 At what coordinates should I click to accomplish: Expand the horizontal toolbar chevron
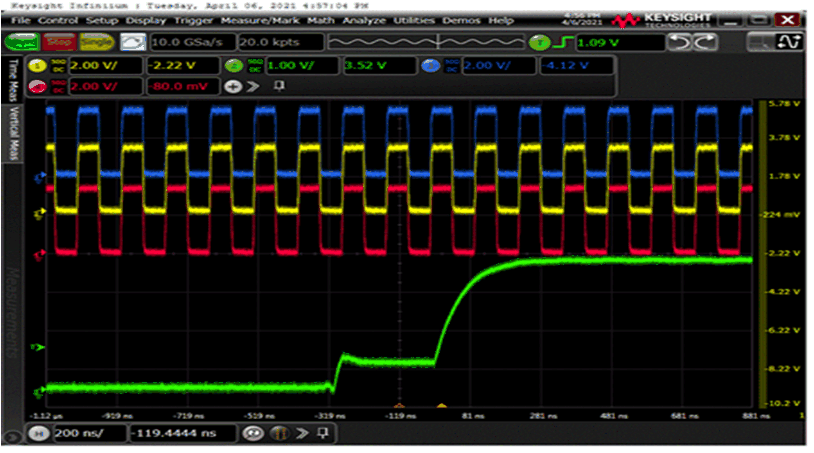pyautogui.click(x=300, y=433)
